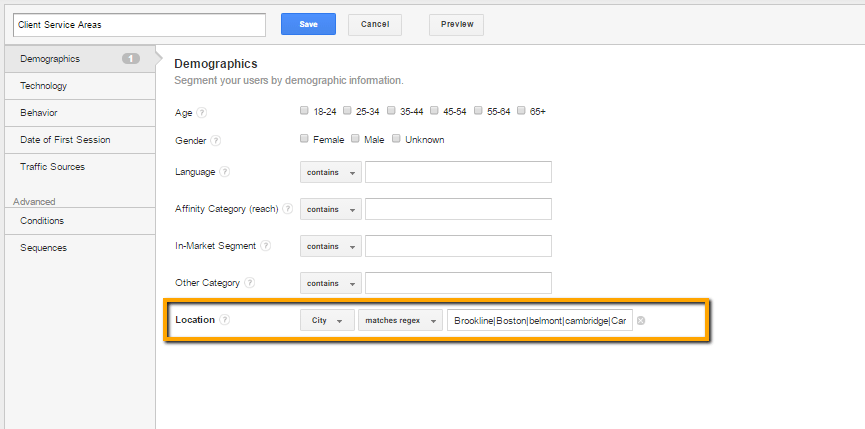Viewport: 865px width, 429px height.
Task: Expand the matches regex dropdown
Action: (x=401, y=320)
